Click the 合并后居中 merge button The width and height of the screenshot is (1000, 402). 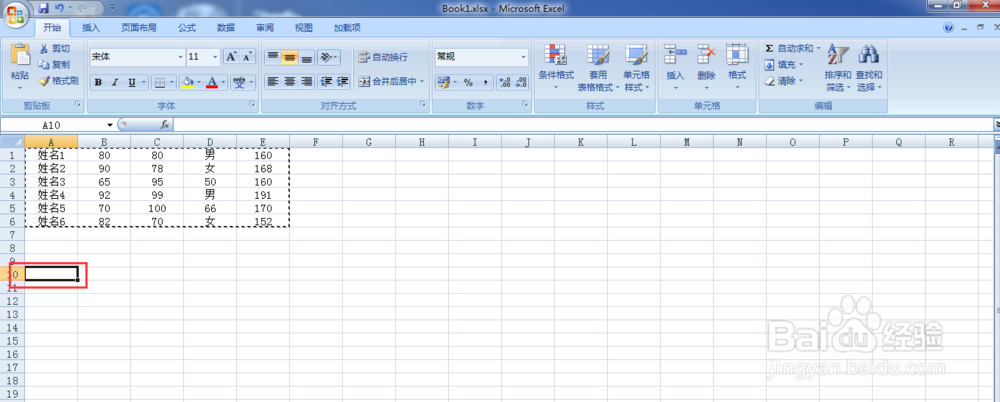pyautogui.click(x=387, y=82)
